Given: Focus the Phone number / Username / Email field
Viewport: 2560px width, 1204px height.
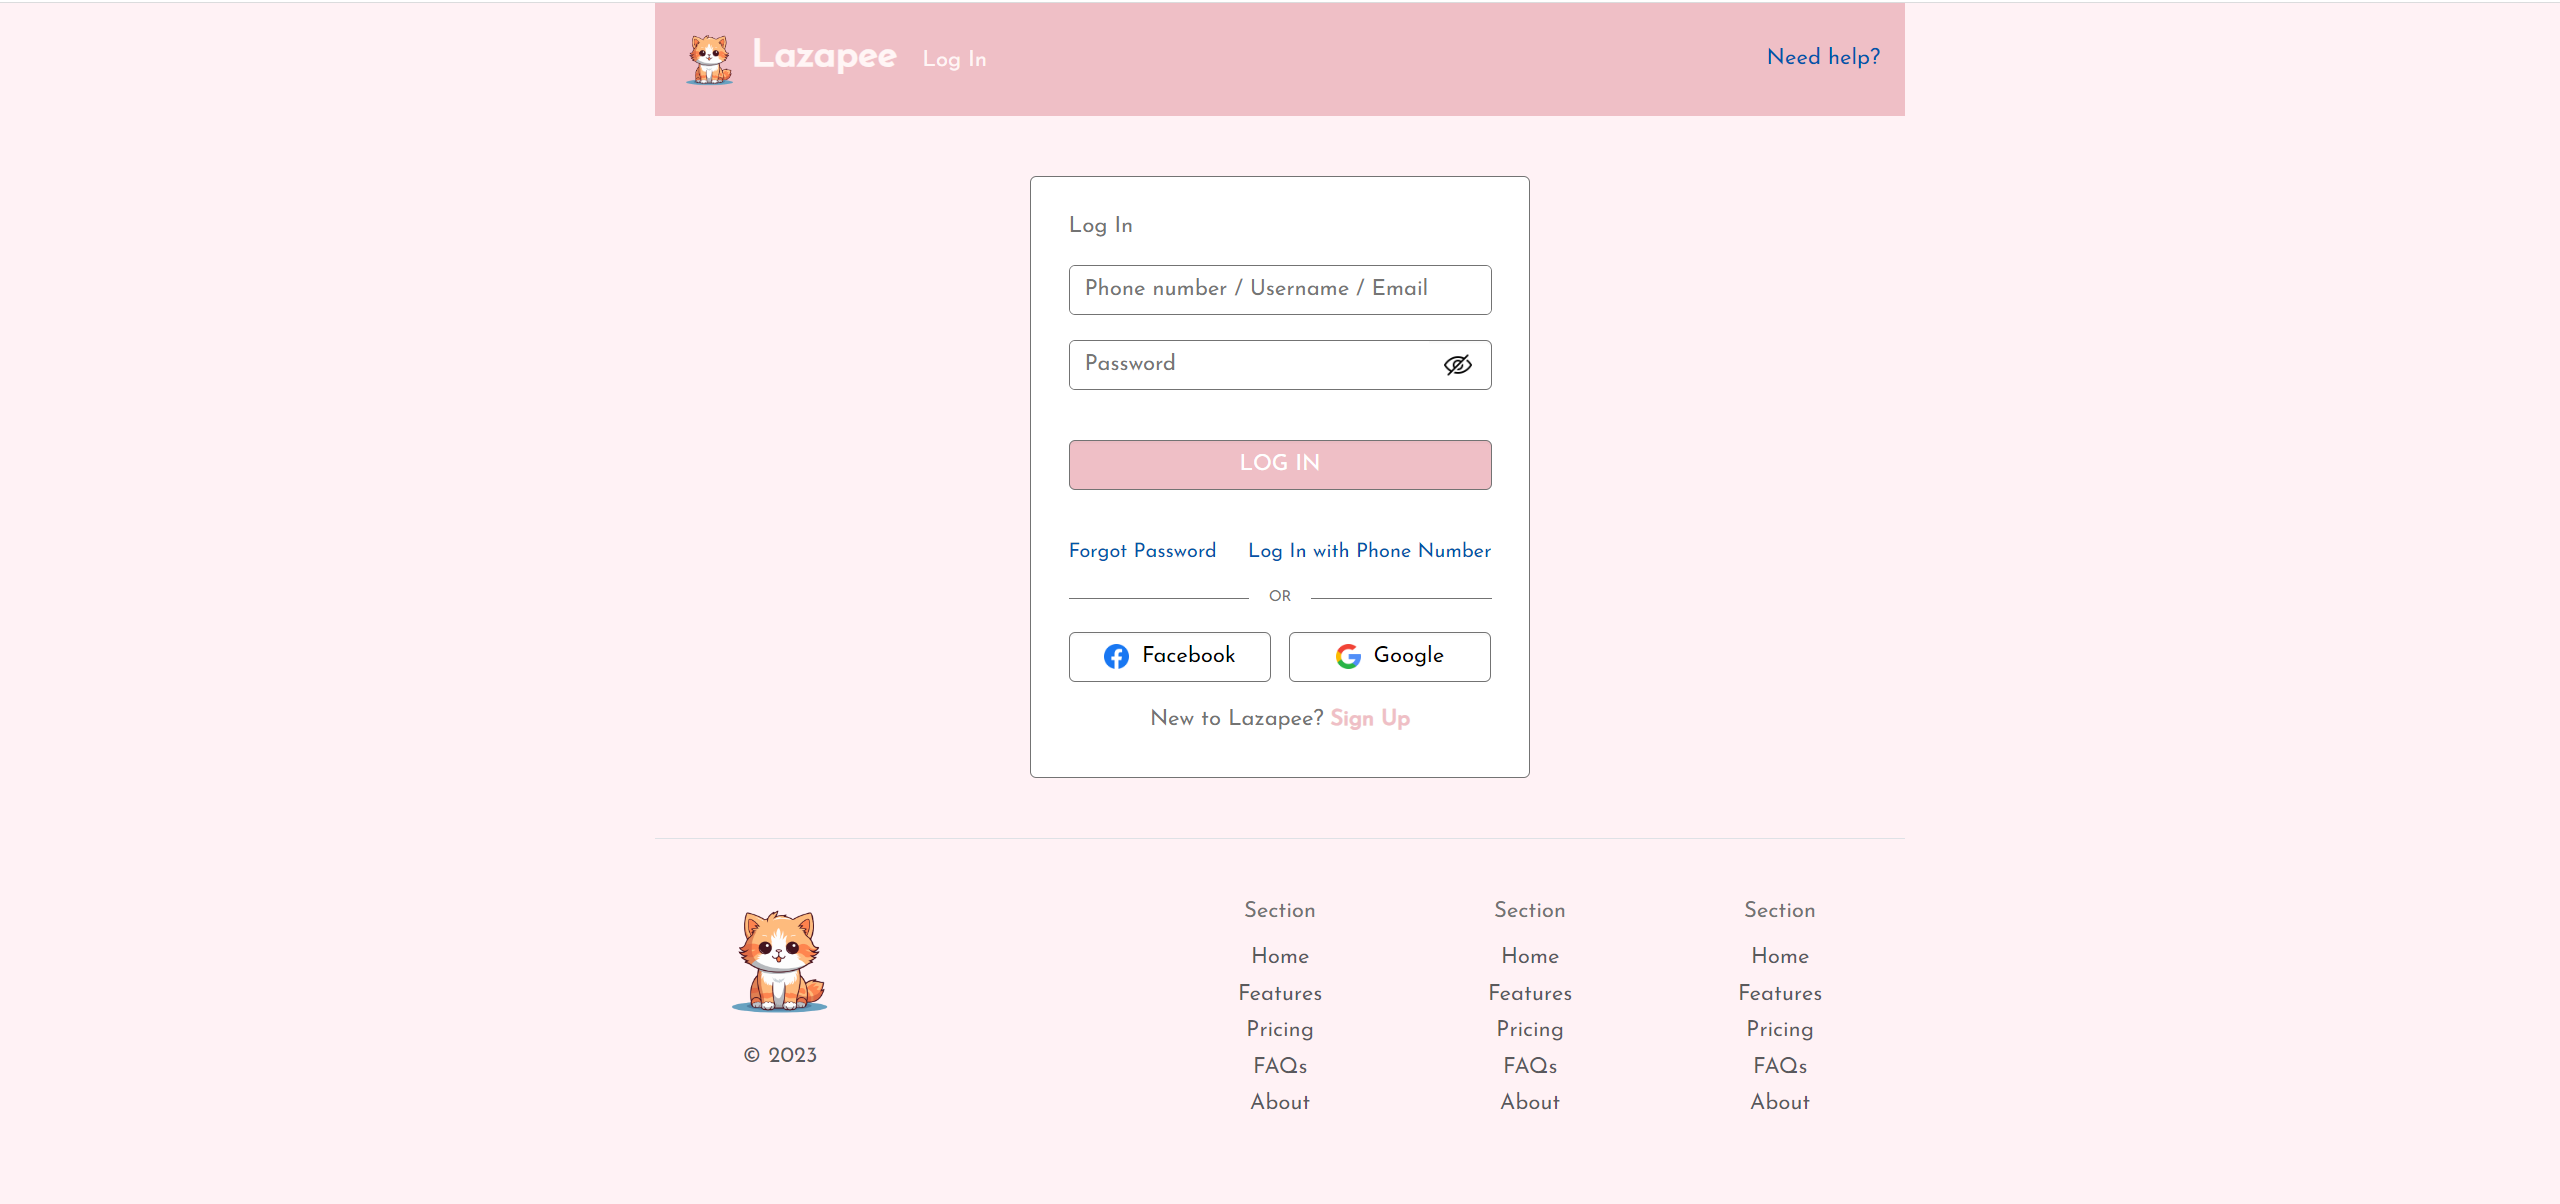Looking at the screenshot, I should coord(1279,289).
